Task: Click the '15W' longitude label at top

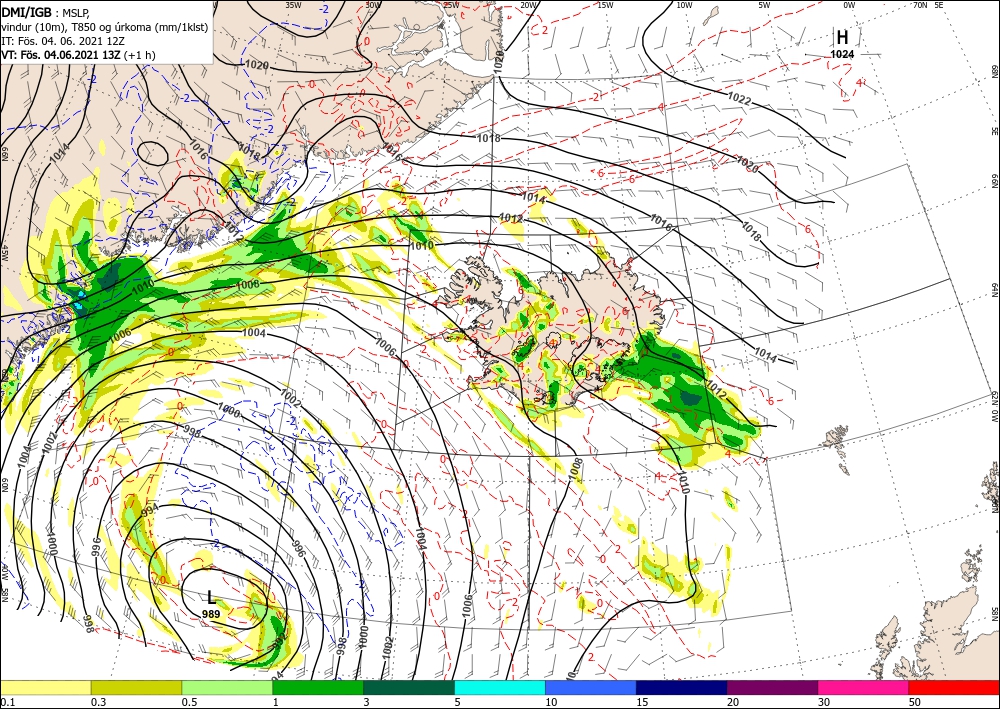Action: point(605,5)
